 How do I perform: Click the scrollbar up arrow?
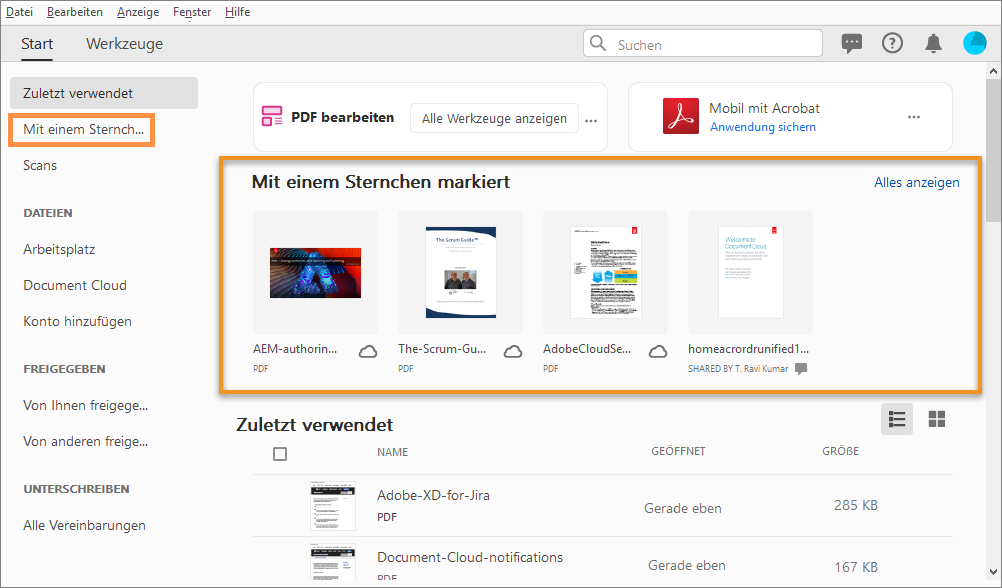[993, 71]
